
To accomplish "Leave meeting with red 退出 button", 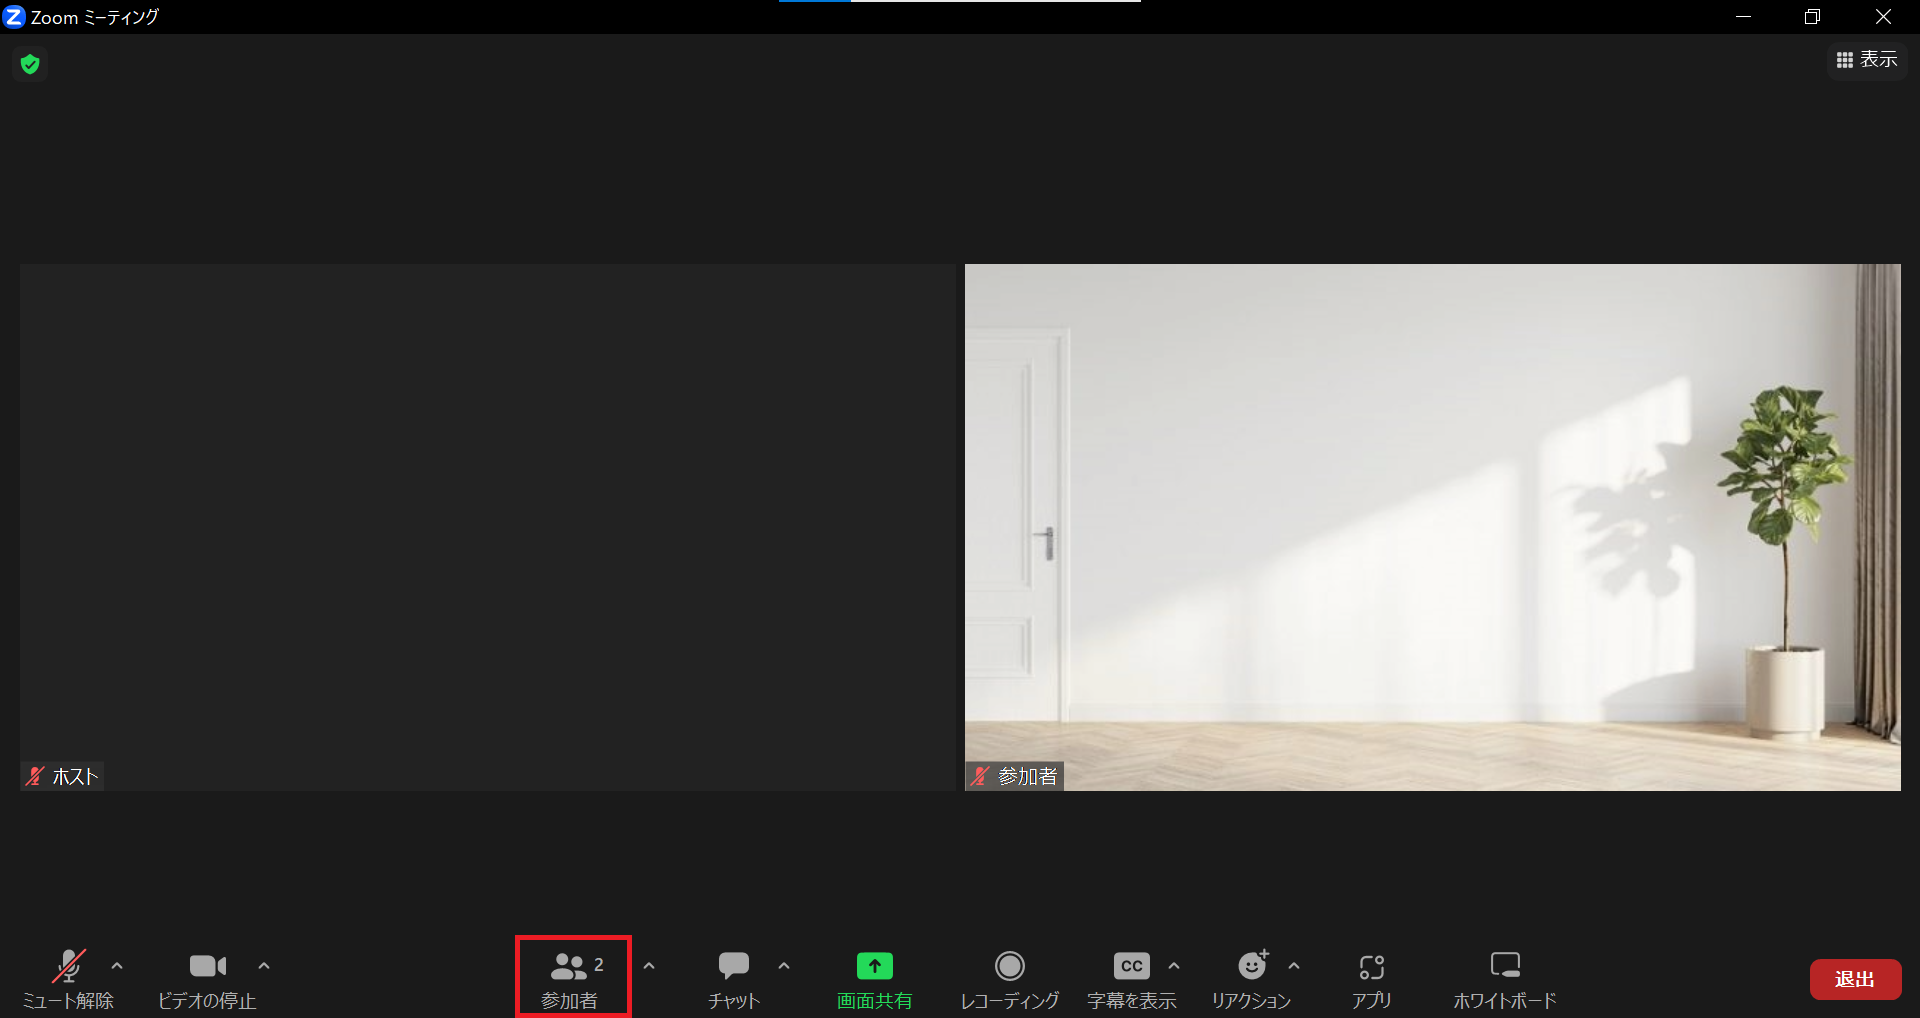I will pos(1855,979).
